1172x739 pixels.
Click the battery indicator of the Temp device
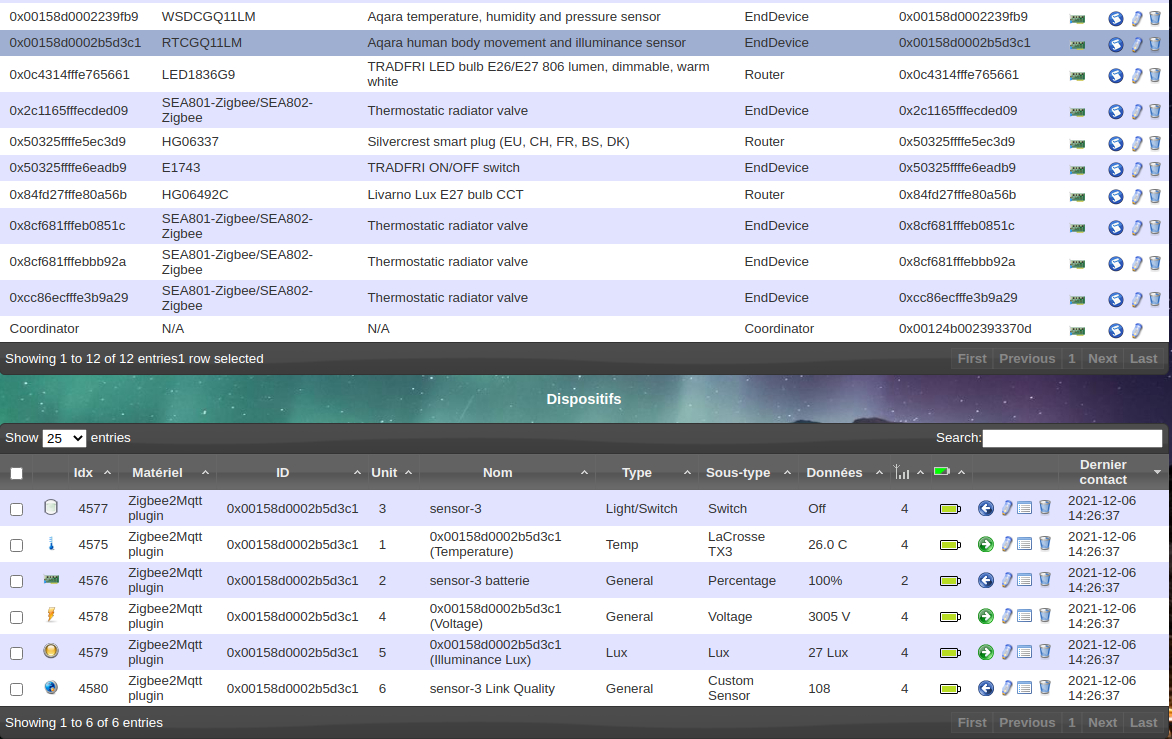point(949,544)
